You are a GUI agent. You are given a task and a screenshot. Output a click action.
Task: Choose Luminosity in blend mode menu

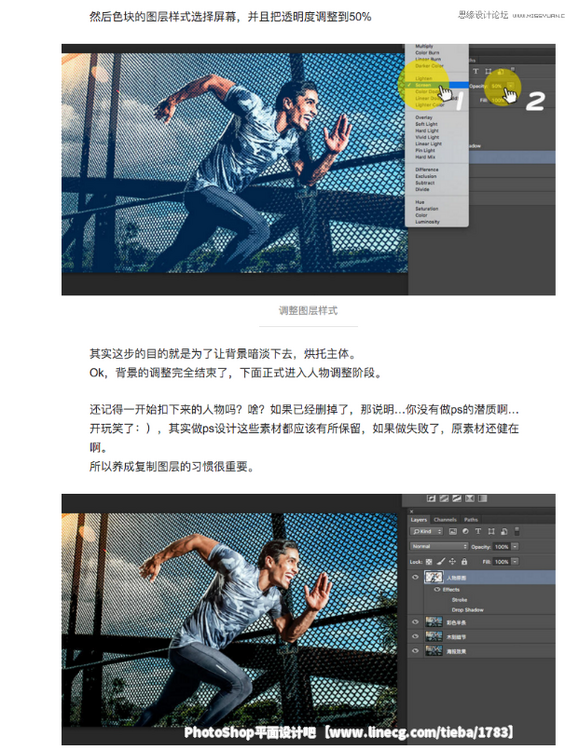coord(437,222)
